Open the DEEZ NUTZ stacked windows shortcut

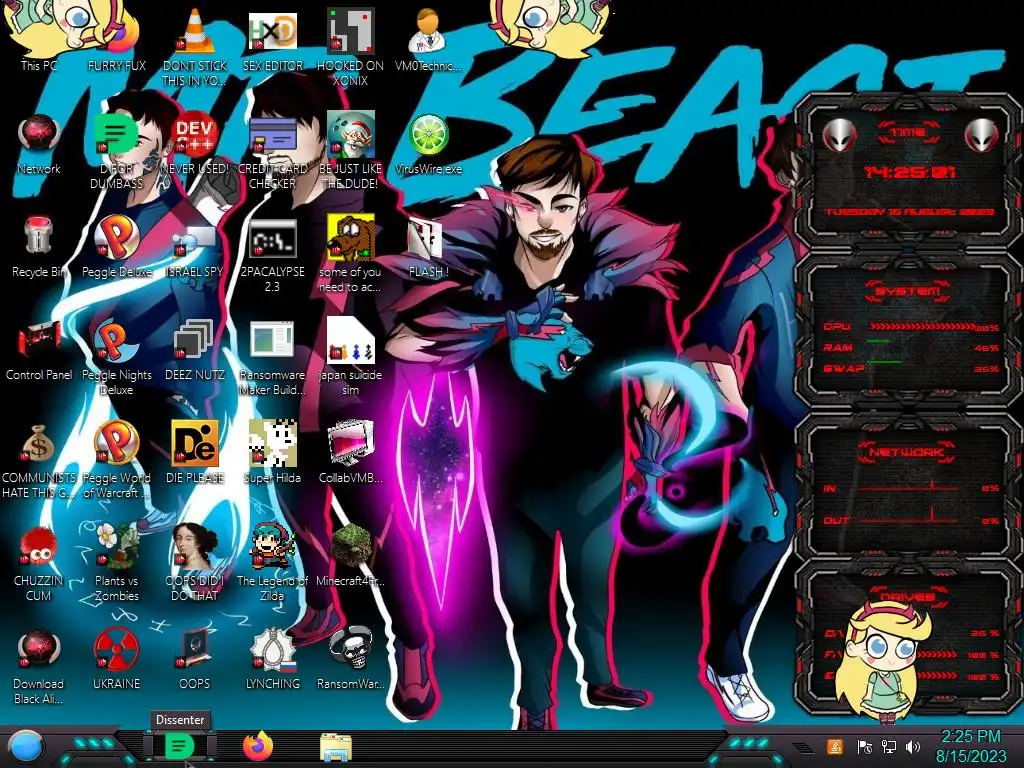195,349
